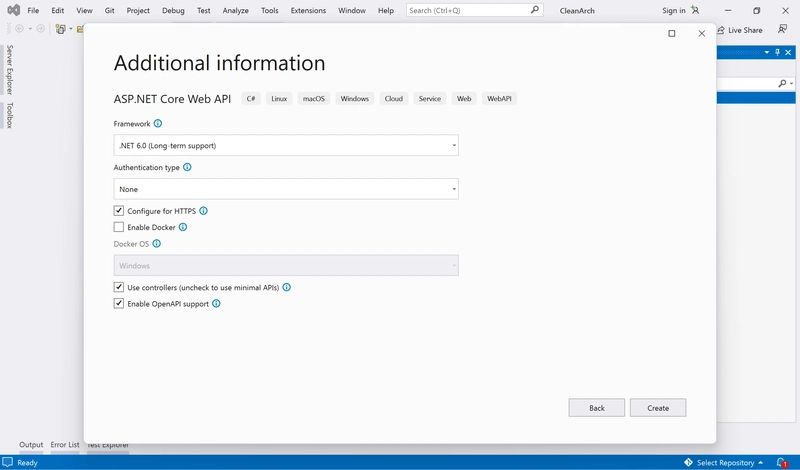Open the Extensions menu
Screen dimensions: 800x470
[308, 10]
